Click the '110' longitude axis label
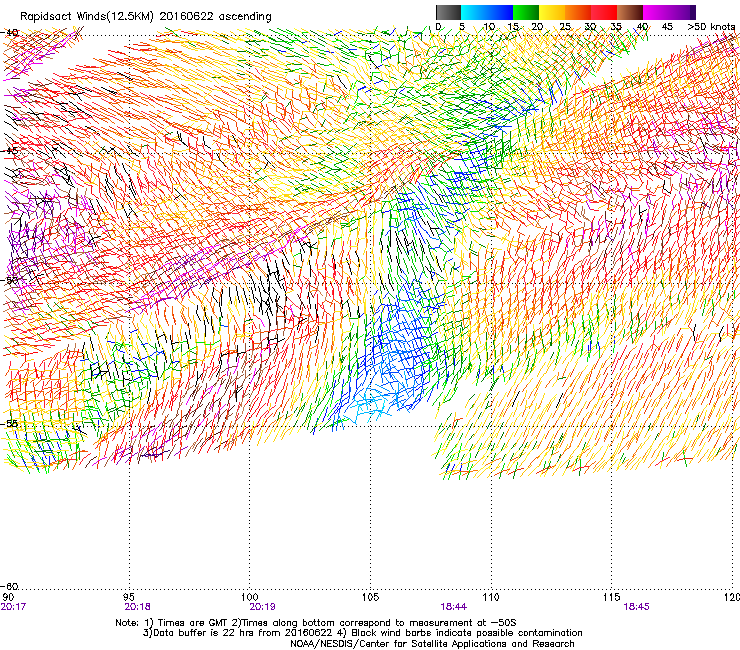 coord(491,597)
